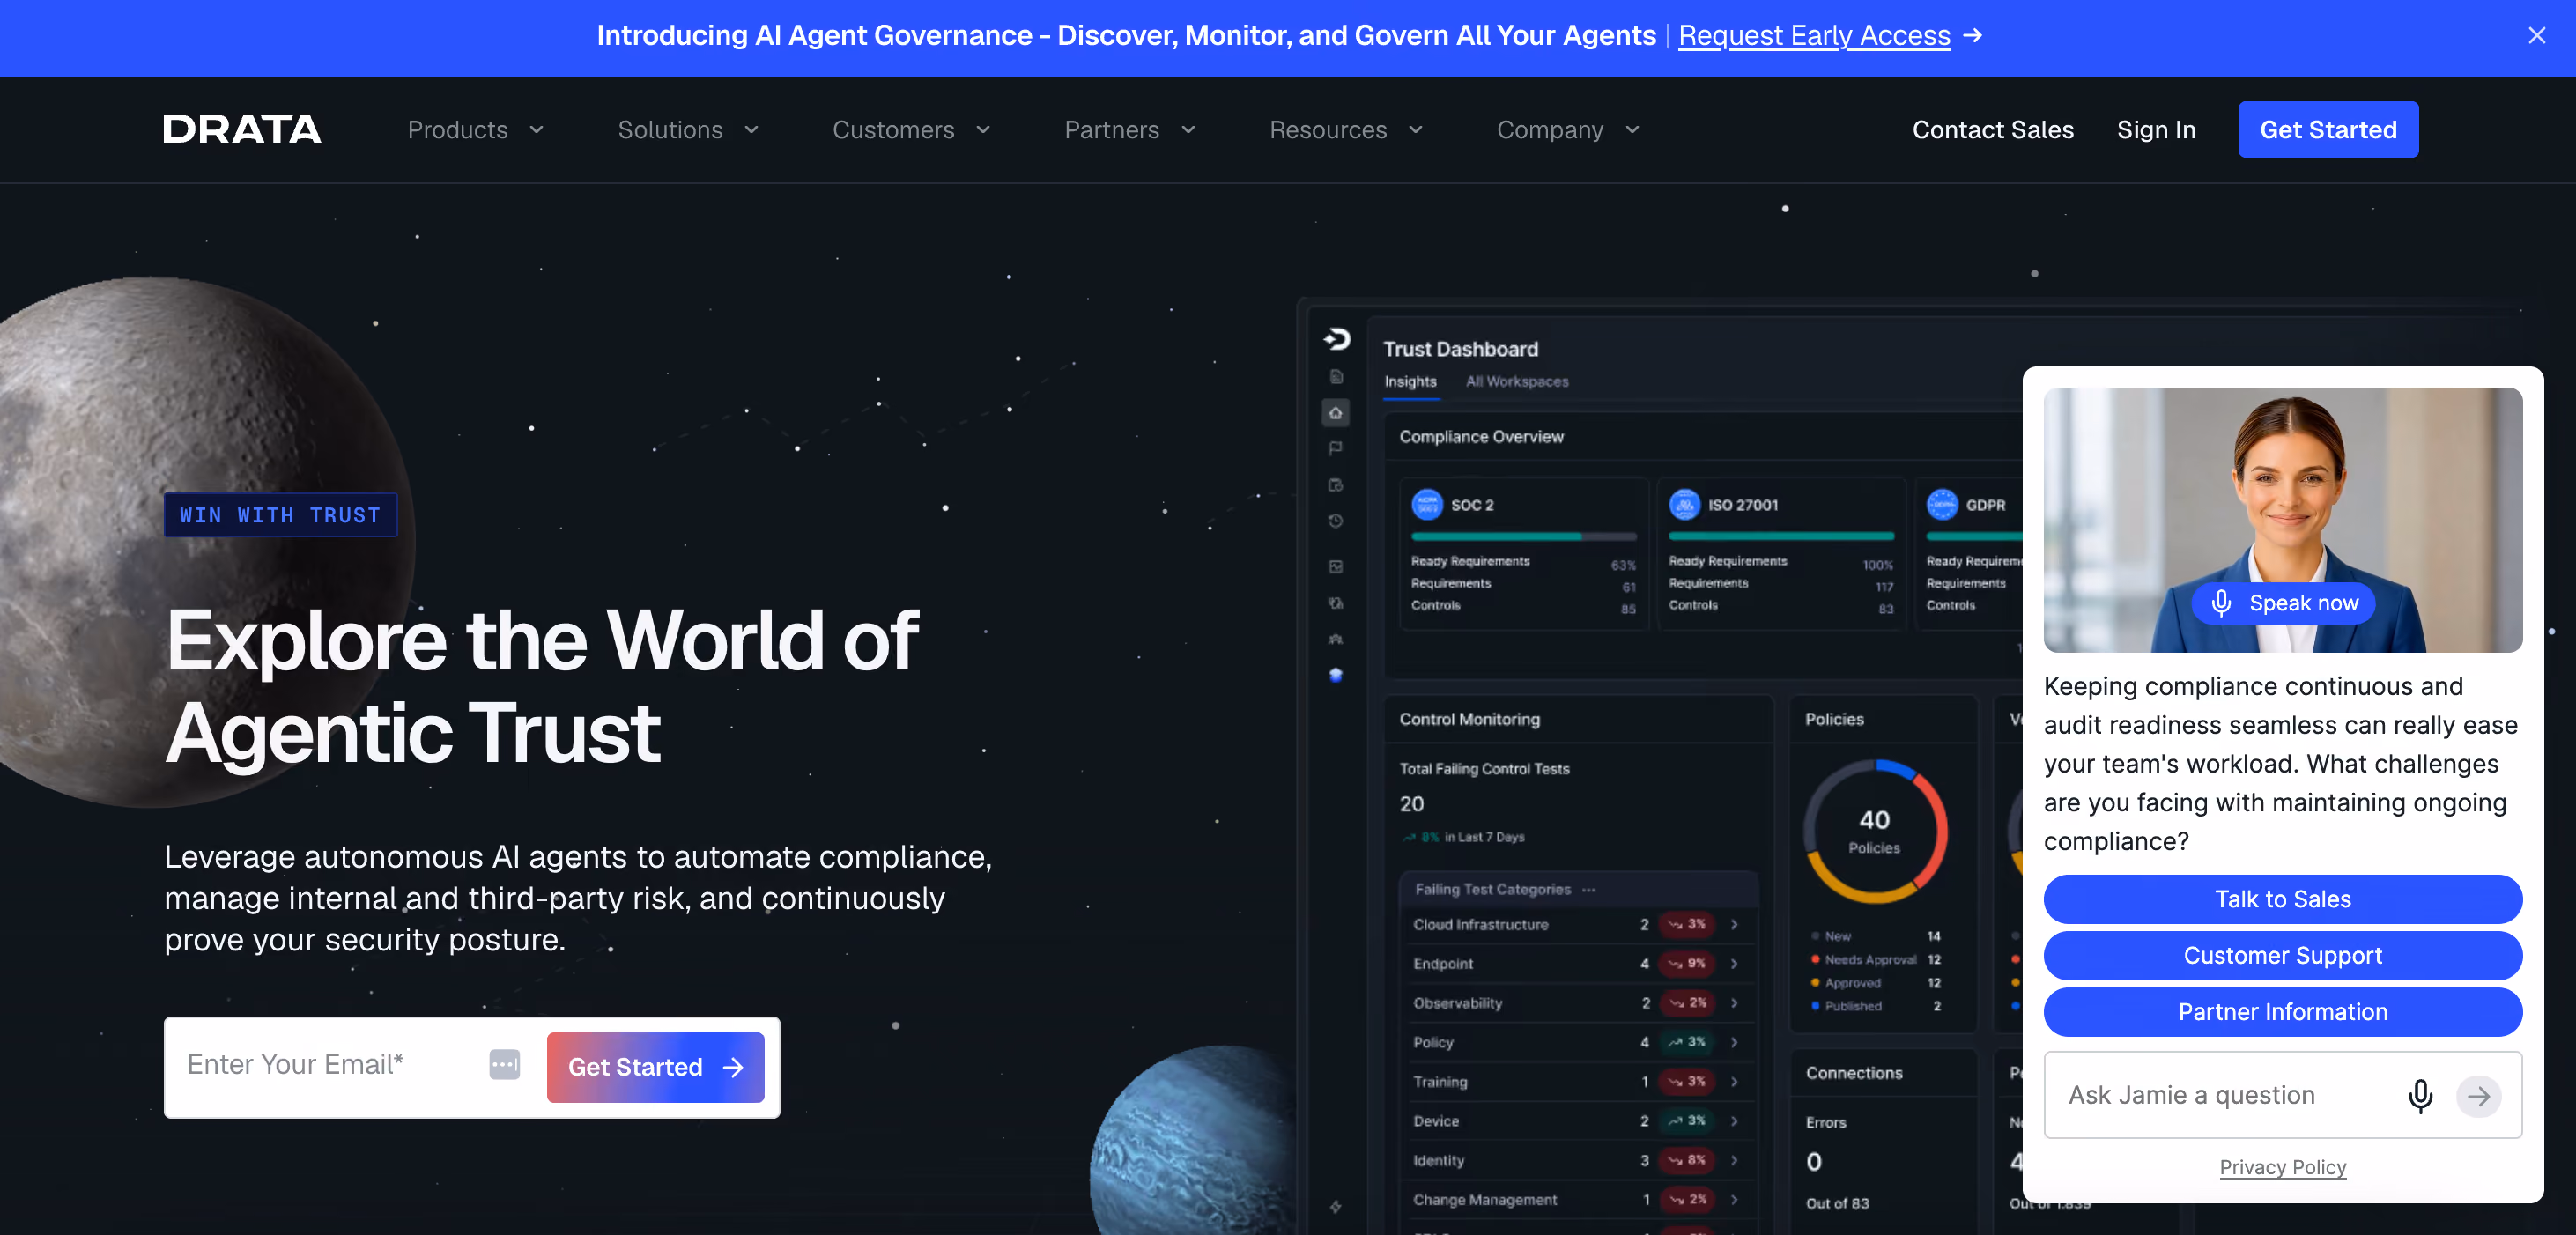Expand the Partners navigation menu
Viewport: 2576px width, 1235px height.
(1130, 130)
